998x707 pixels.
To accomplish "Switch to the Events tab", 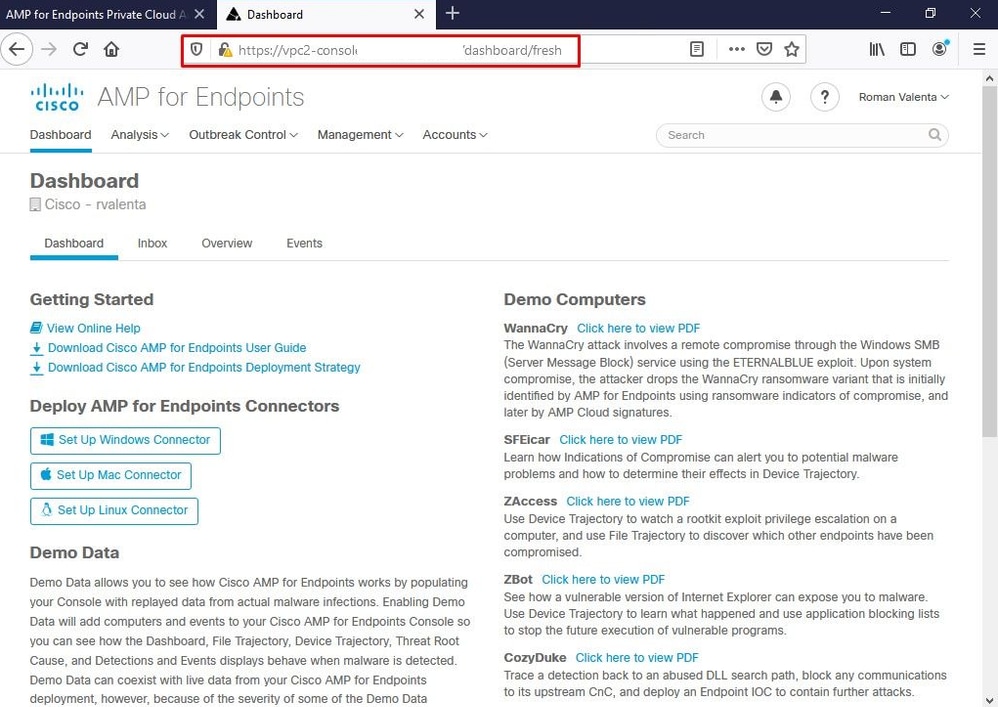I will coord(304,243).
